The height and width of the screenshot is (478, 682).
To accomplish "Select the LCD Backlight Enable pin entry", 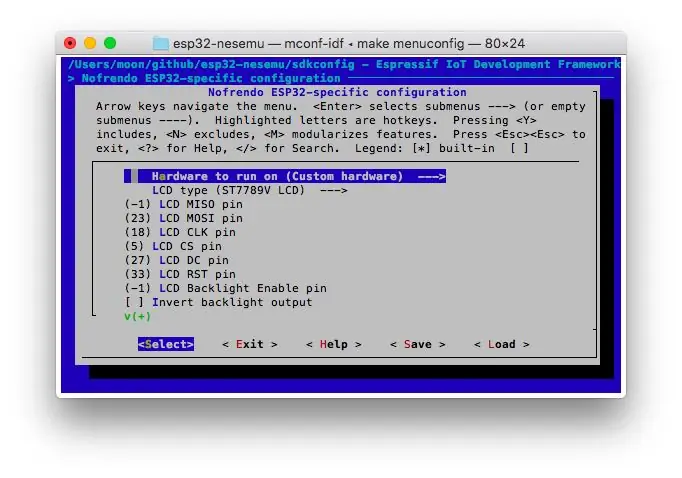I will tap(225, 288).
